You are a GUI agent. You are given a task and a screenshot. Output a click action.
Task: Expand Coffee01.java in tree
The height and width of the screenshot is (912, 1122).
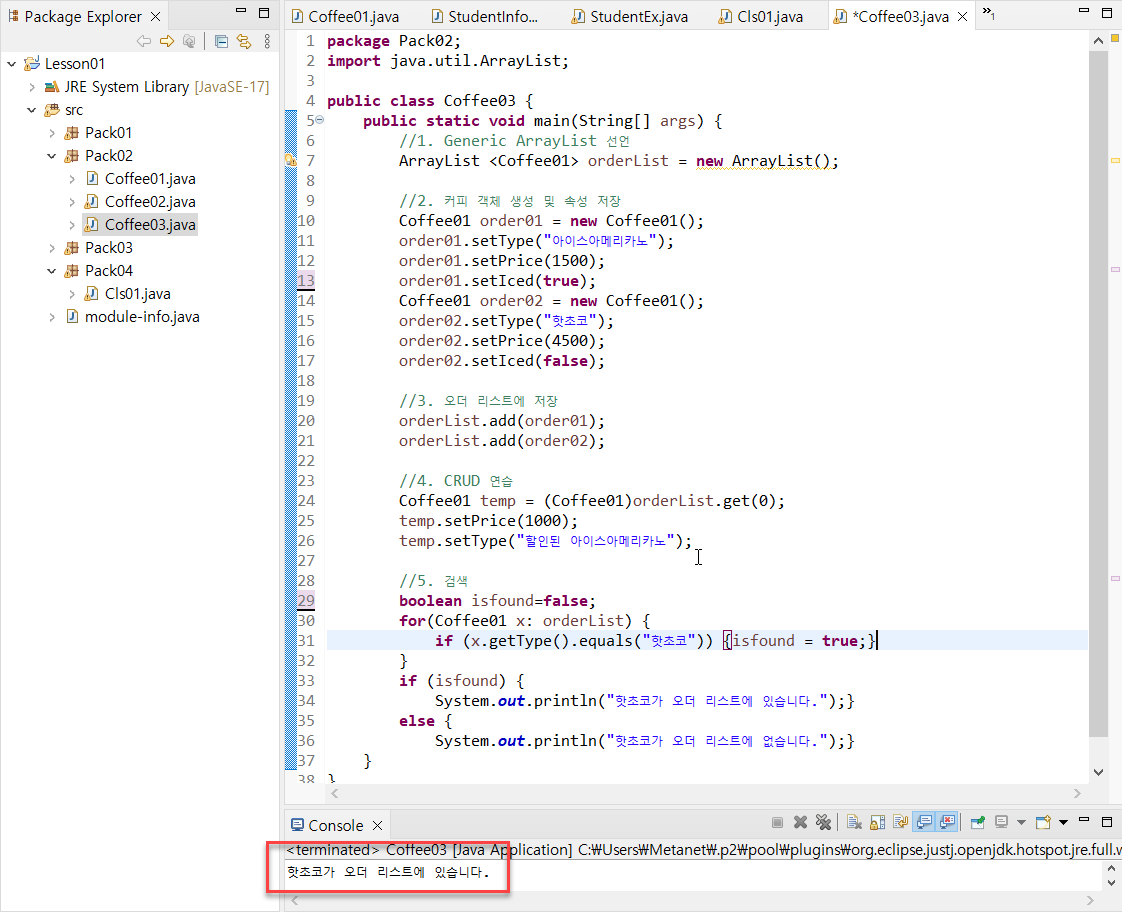click(x=72, y=178)
